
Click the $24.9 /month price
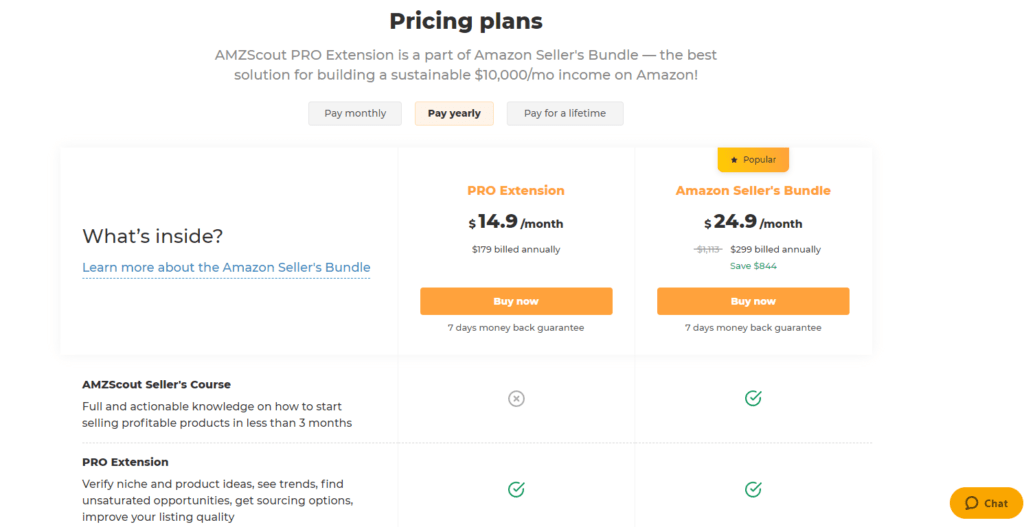coord(753,223)
